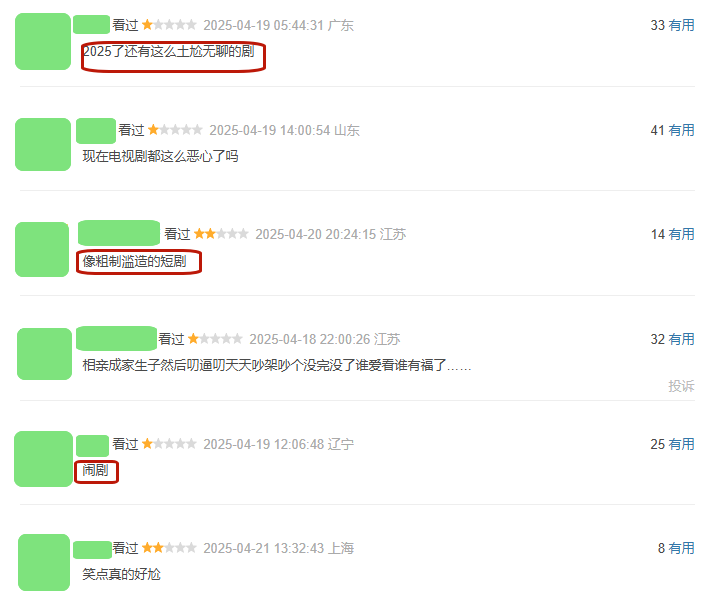This screenshot has width=722, height=606.
Task: Click 有用 on the 32-vote Jiangsu review
Action: [681, 339]
